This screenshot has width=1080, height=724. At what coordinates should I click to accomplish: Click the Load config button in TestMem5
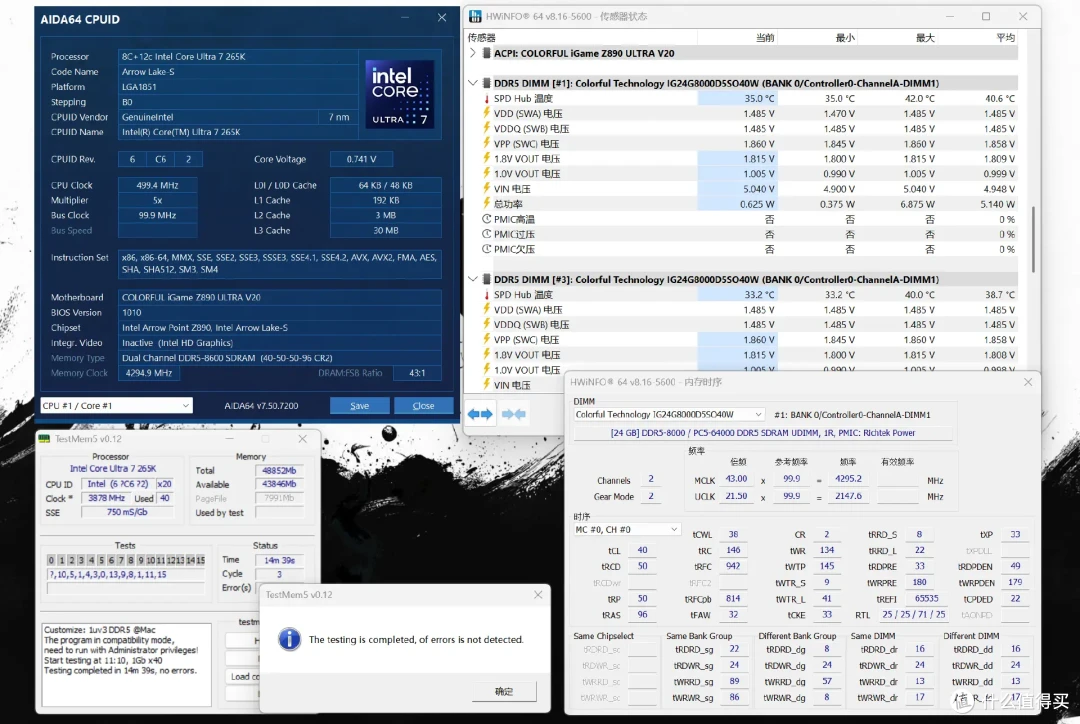click(245, 676)
